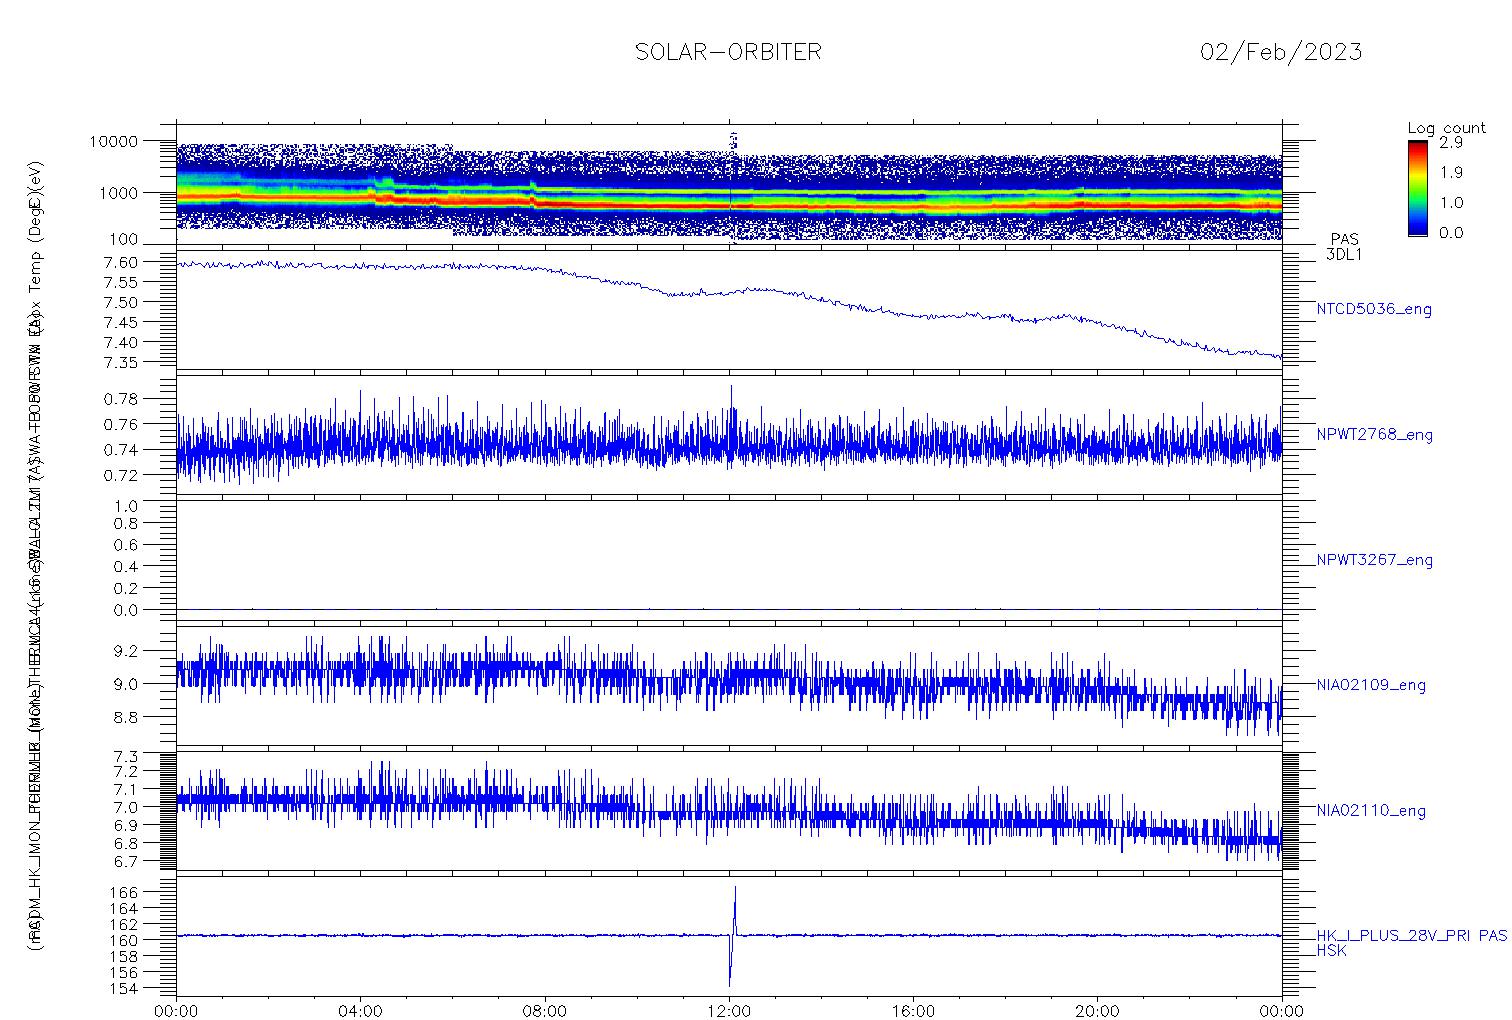Click the current spike at 12:00 in the bottom panel
Image resolution: width=1512 pixels, height=1020 pixels.
pyautogui.click(x=732, y=935)
